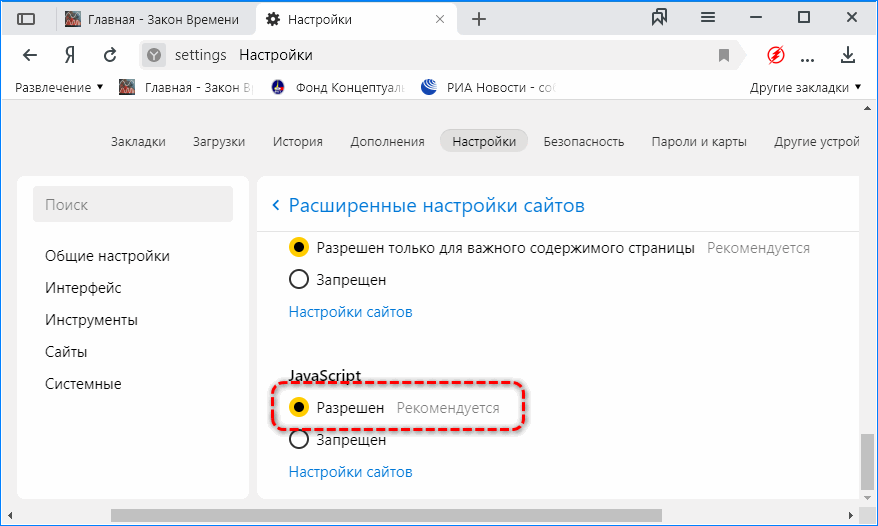
Task: Click the red Turbo mode icon
Action: (775, 55)
